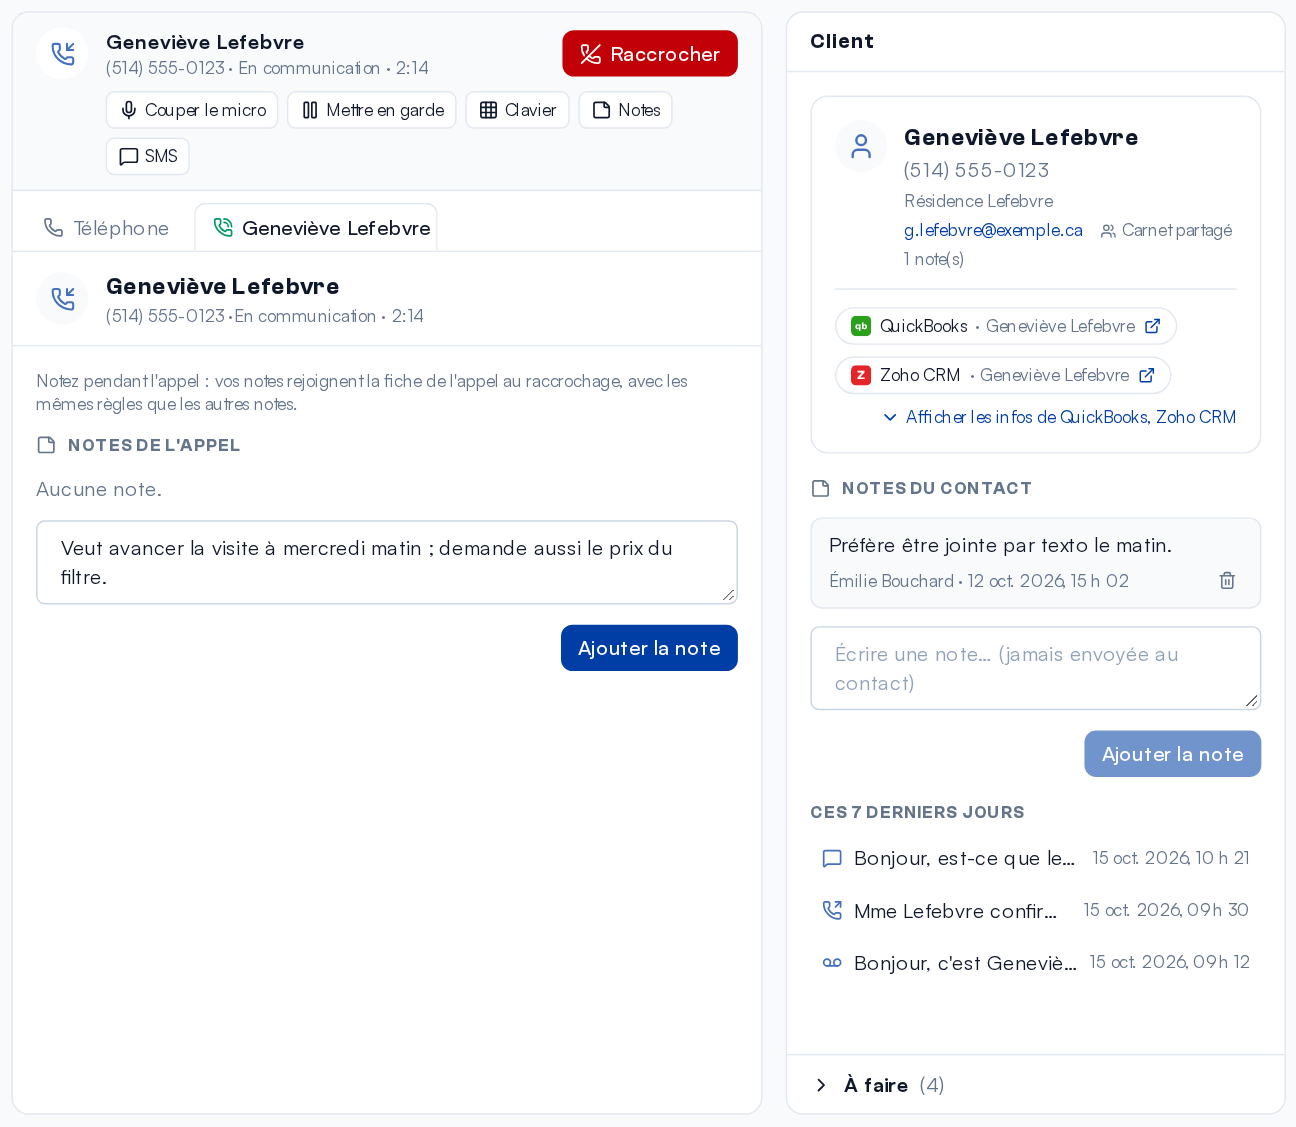Open the SMS message 'Bonjour, est-ce que le...'
Viewport: 1296px width, 1127px height.
click(1035, 858)
